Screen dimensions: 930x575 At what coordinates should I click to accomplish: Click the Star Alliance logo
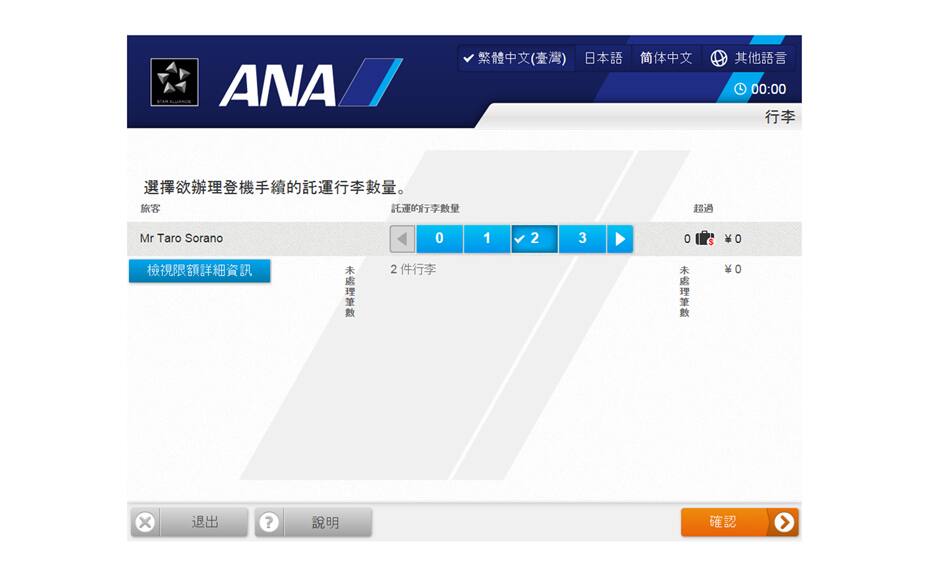174,82
